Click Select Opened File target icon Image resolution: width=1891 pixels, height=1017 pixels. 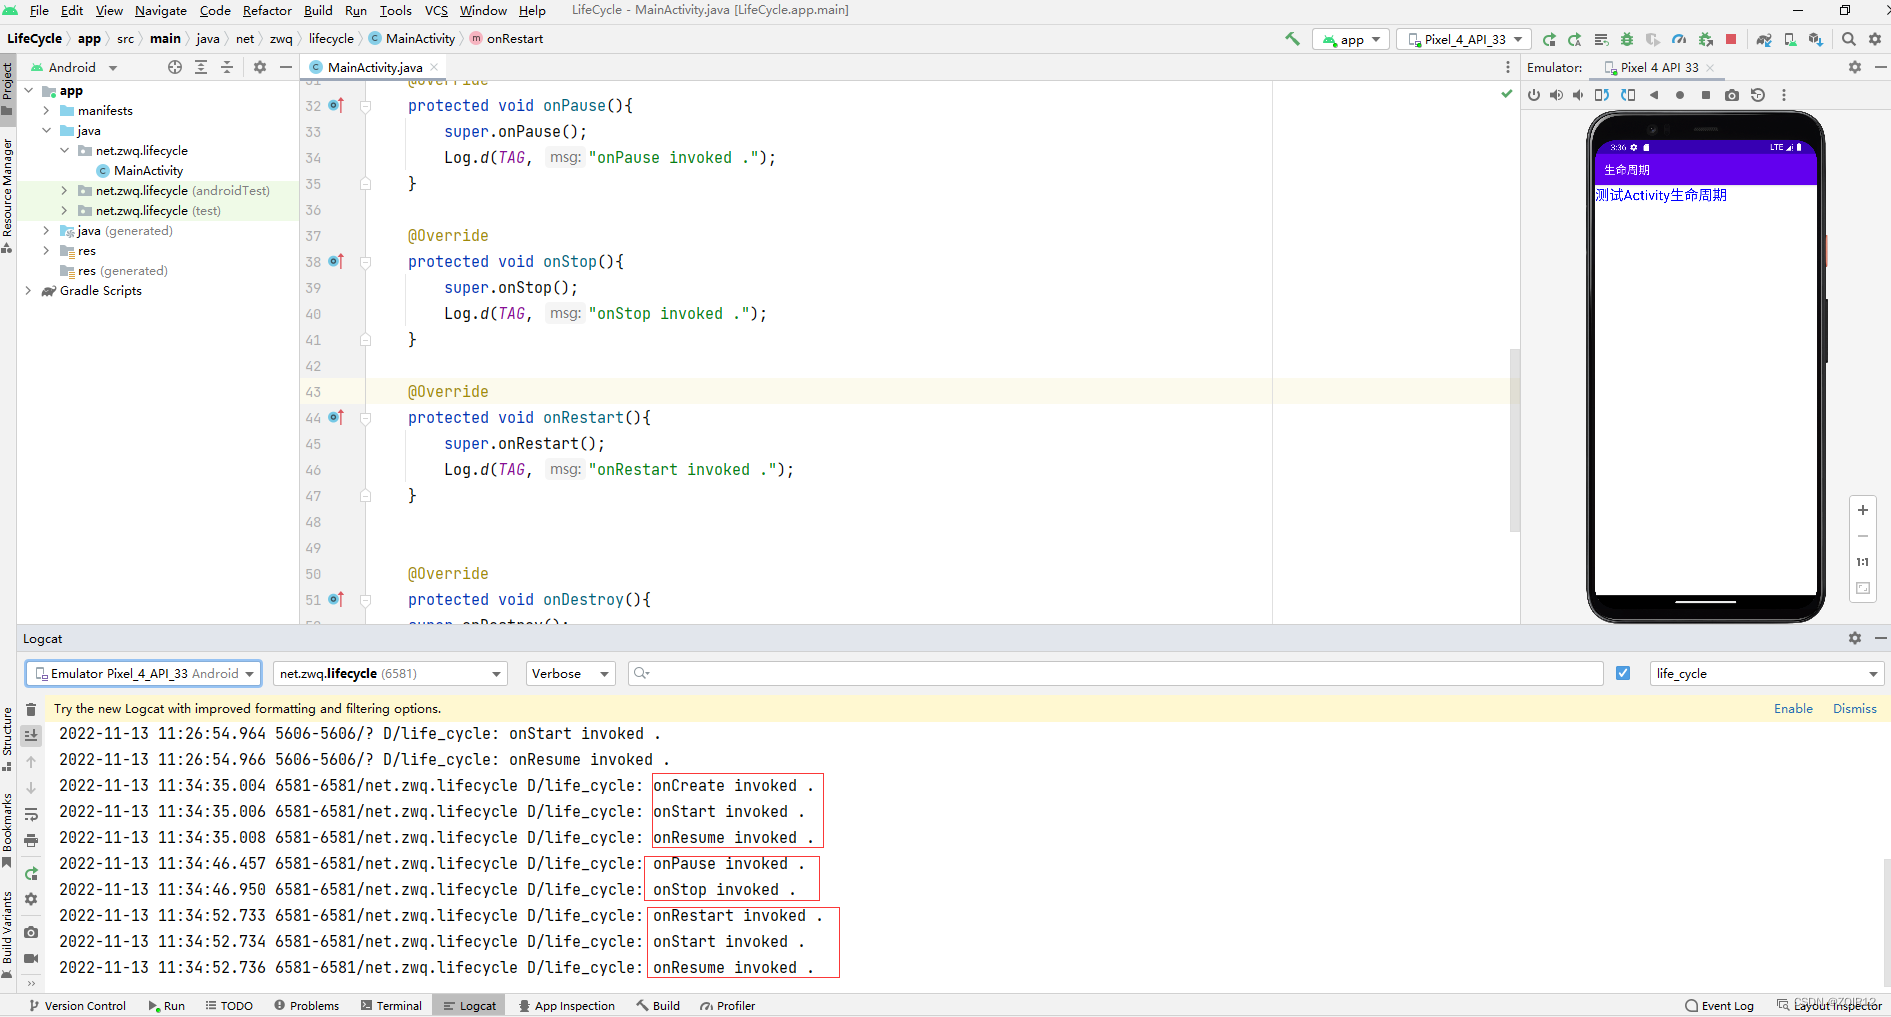(x=175, y=67)
